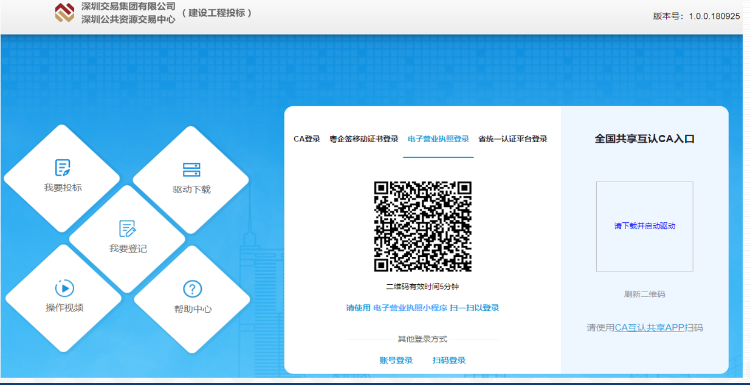Switch to the 省统一认证平台登录 tab

513,139
